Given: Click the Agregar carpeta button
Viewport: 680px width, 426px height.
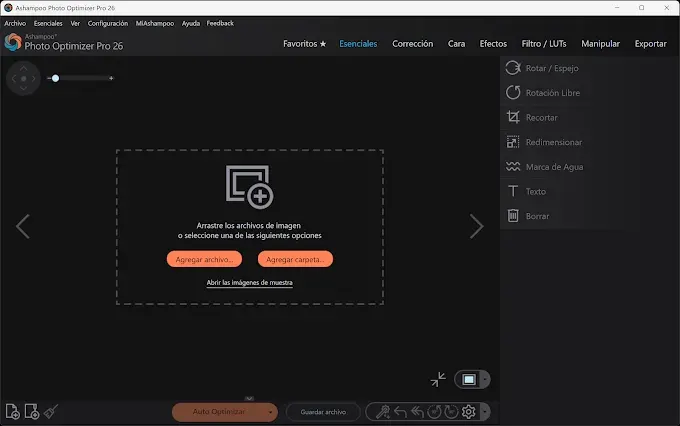Looking at the screenshot, I should coord(295,259).
